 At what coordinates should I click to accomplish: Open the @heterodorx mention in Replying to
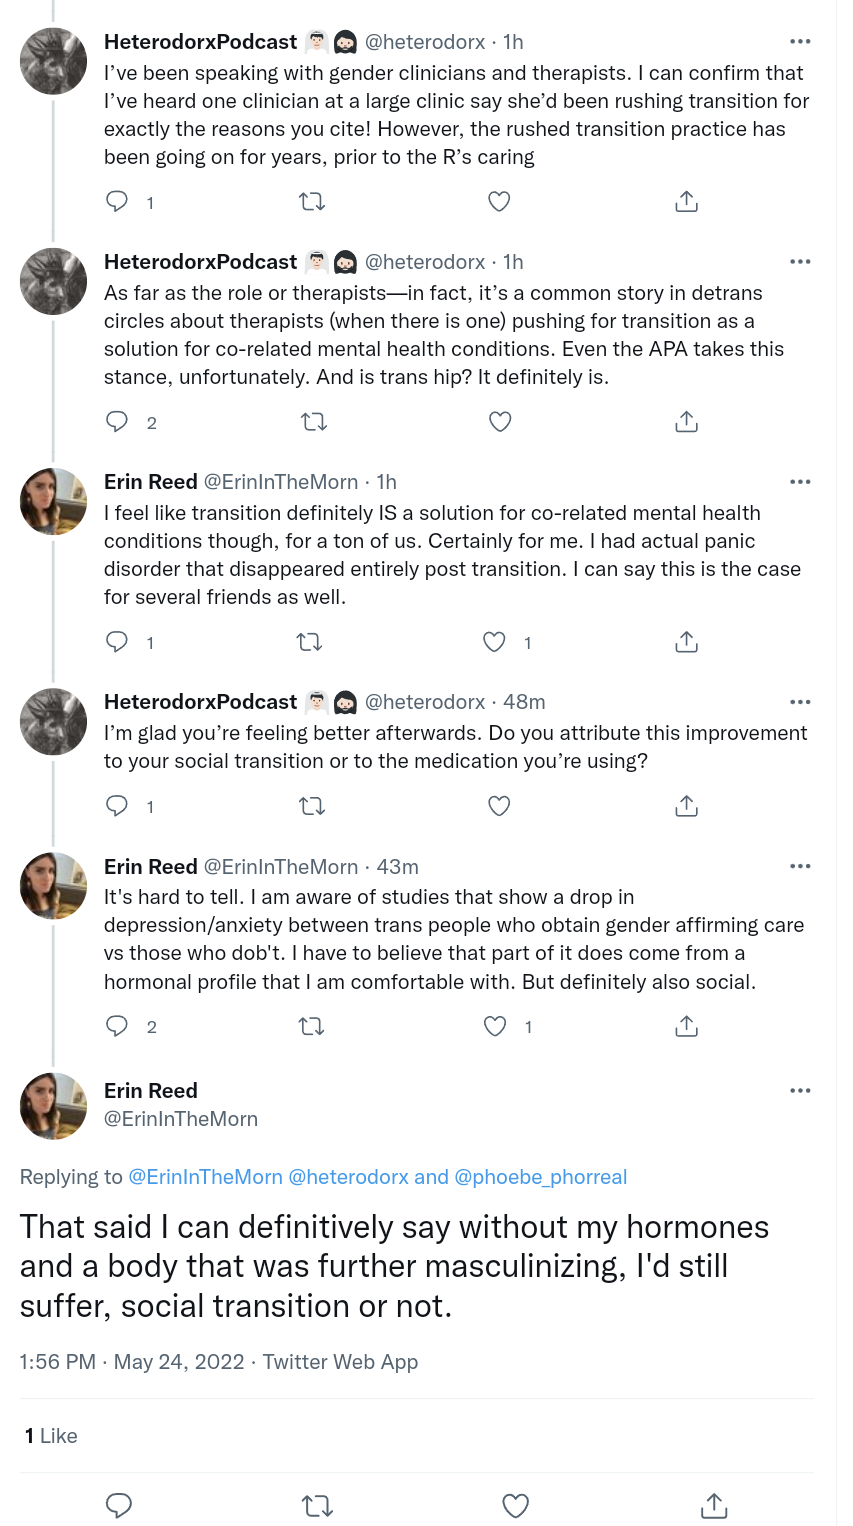click(x=348, y=1177)
